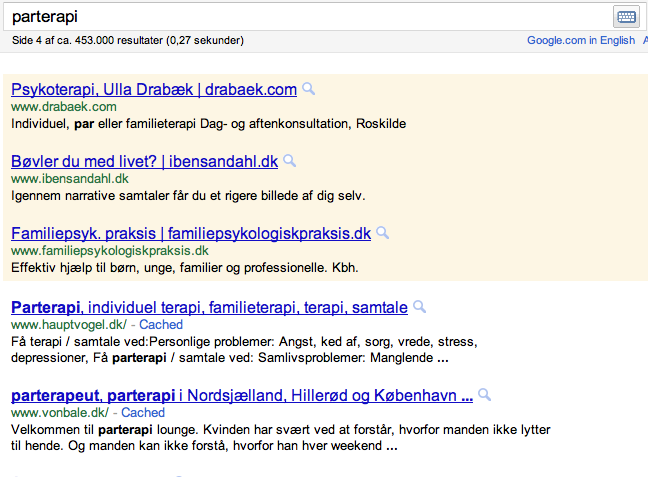Click preview magnifier beside Parterapi, individuel terapi result
This screenshot has height=477, width=648.
pos(420,307)
